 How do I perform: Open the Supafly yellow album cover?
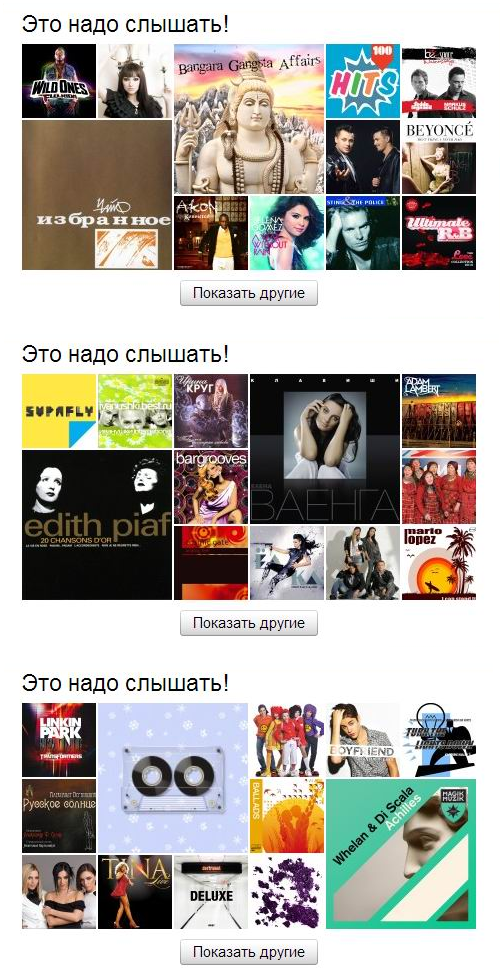59,411
